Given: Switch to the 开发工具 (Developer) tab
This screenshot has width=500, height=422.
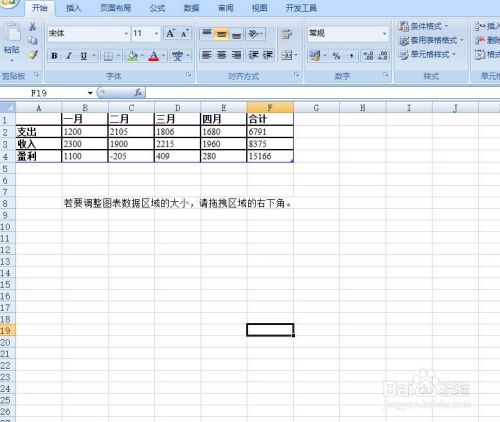Looking at the screenshot, I should (x=301, y=8).
